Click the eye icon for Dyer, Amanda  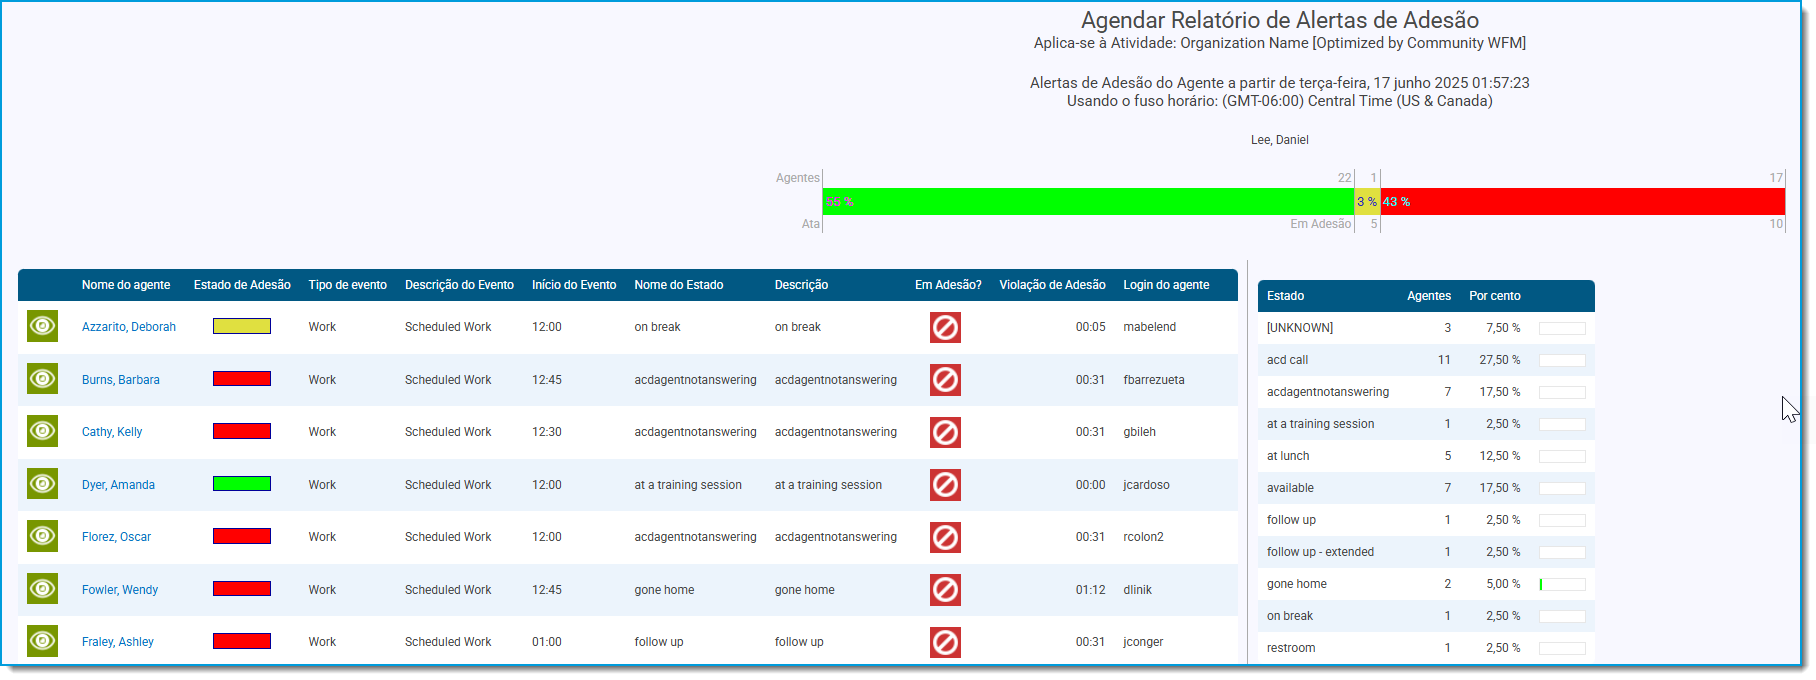click(x=42, y=484)
